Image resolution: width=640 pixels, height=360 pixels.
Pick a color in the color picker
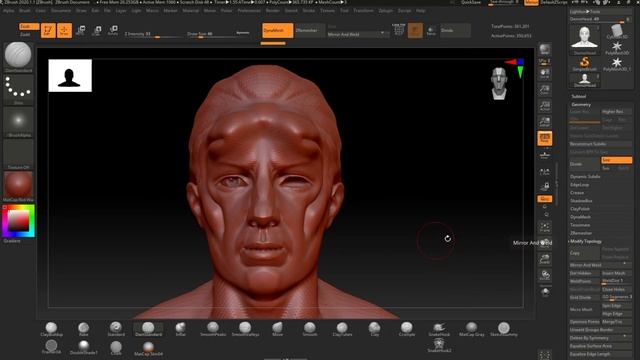point(18,221)
